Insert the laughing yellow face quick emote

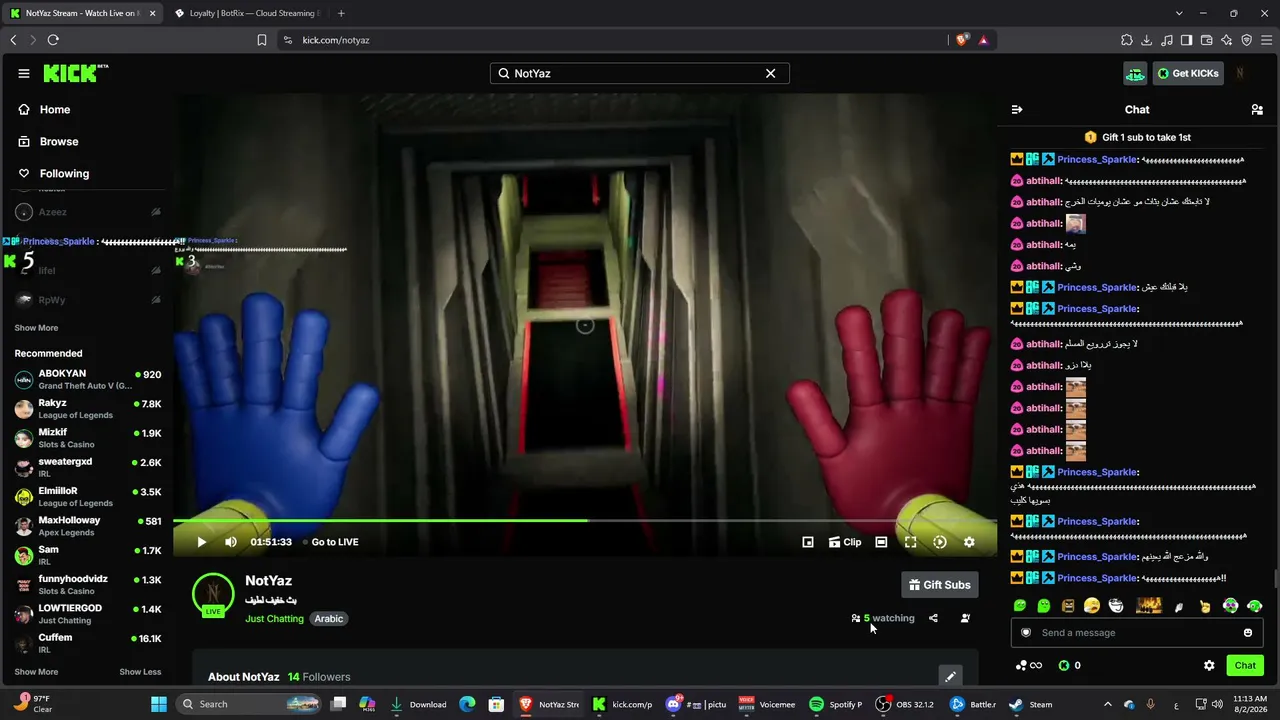[1092, 605]
